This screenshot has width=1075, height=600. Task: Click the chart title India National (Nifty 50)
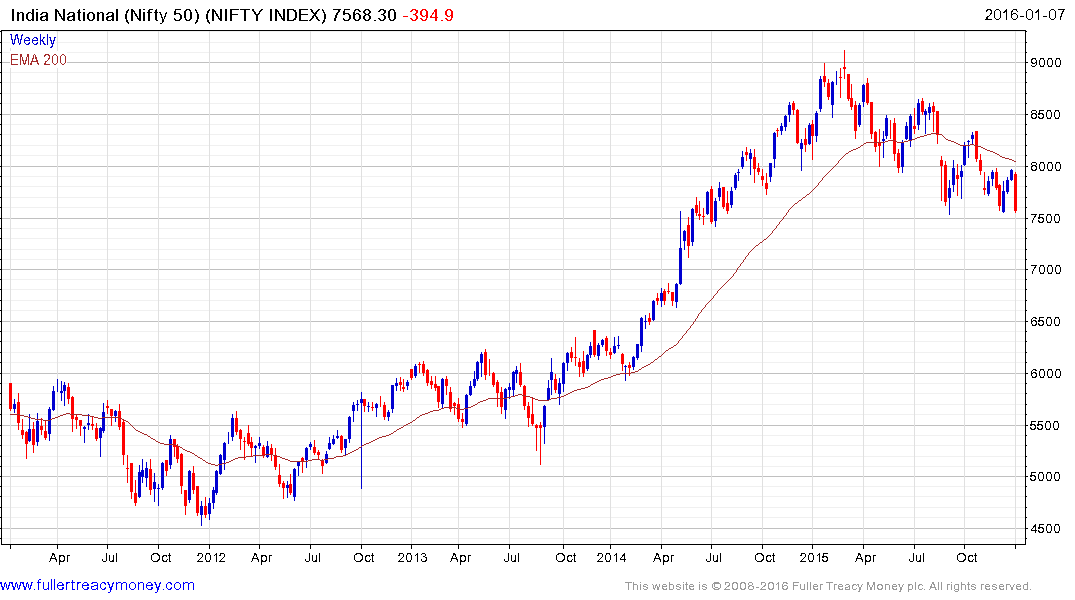[x=105, y=15]
